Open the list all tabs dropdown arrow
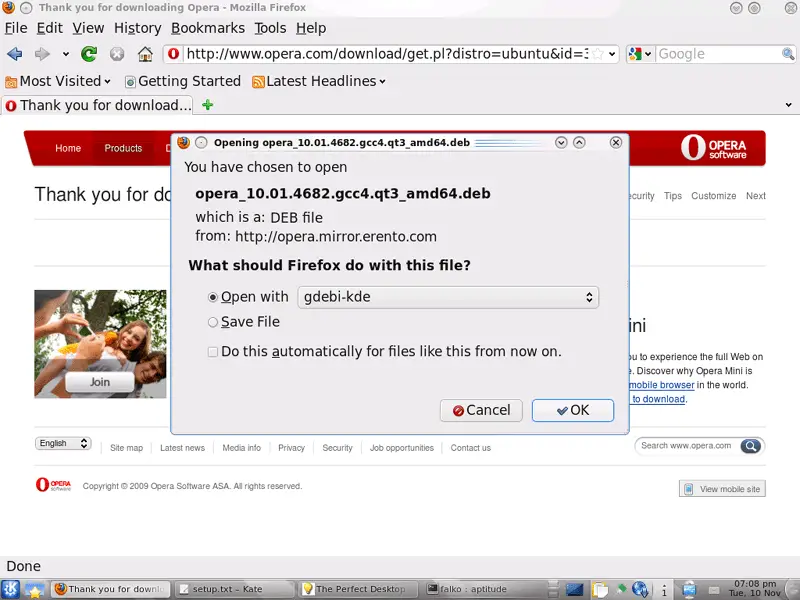800x600 pixels. pos(788,105)
